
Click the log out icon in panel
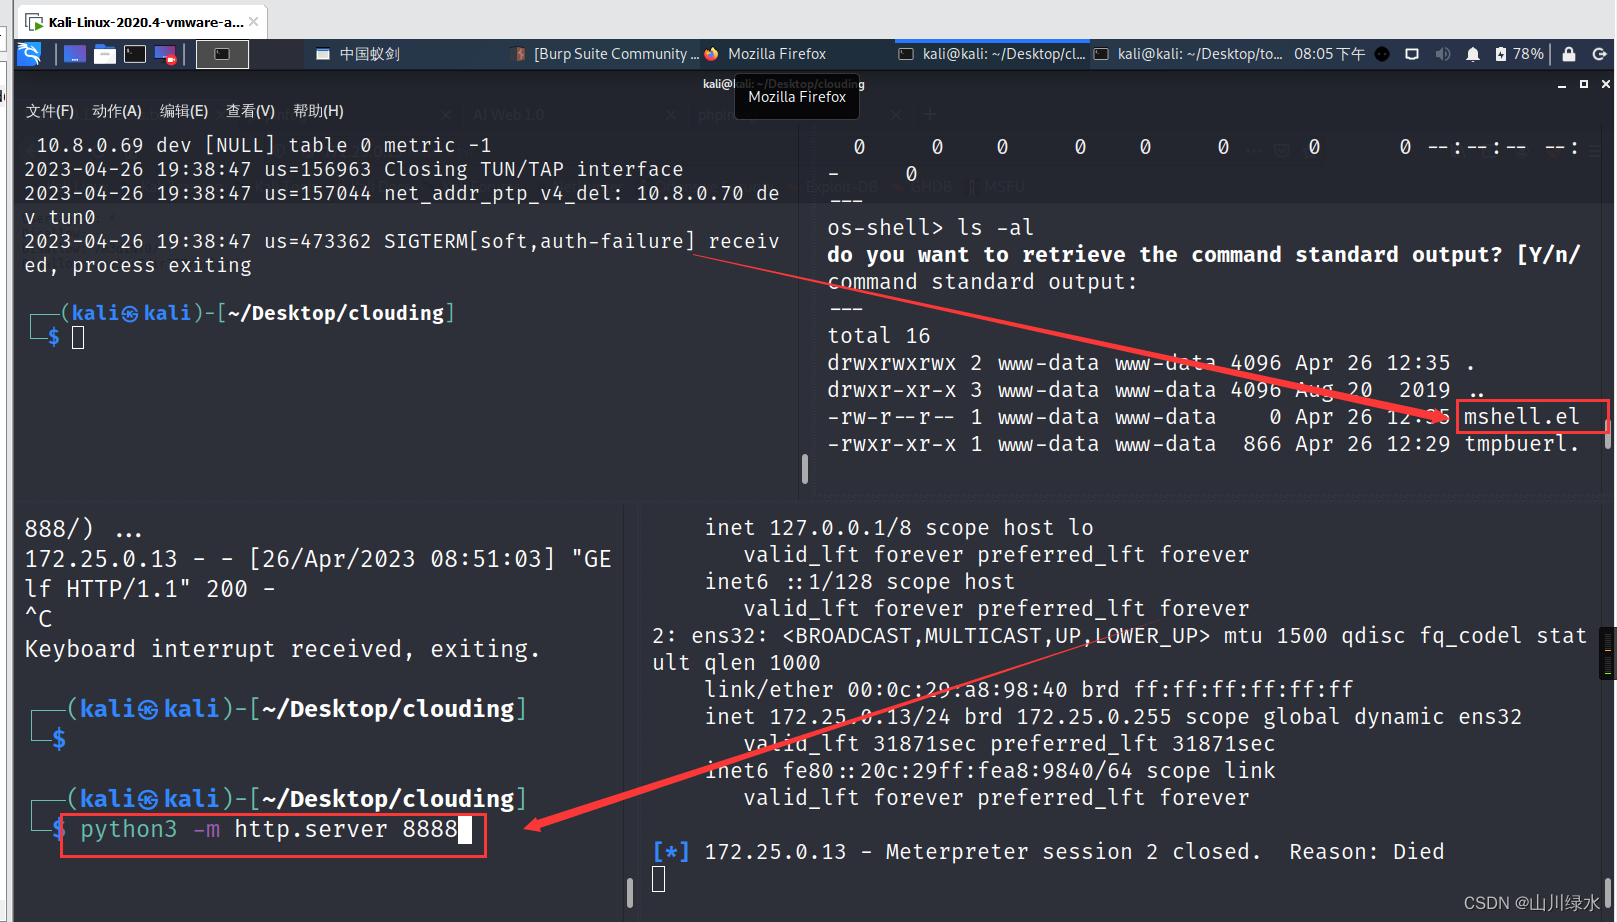(x=1599, y=54)
